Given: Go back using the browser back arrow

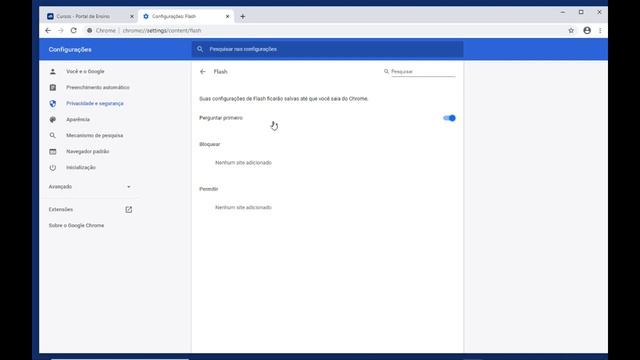Looking at the screenshot, I should [x=48, y=31].
